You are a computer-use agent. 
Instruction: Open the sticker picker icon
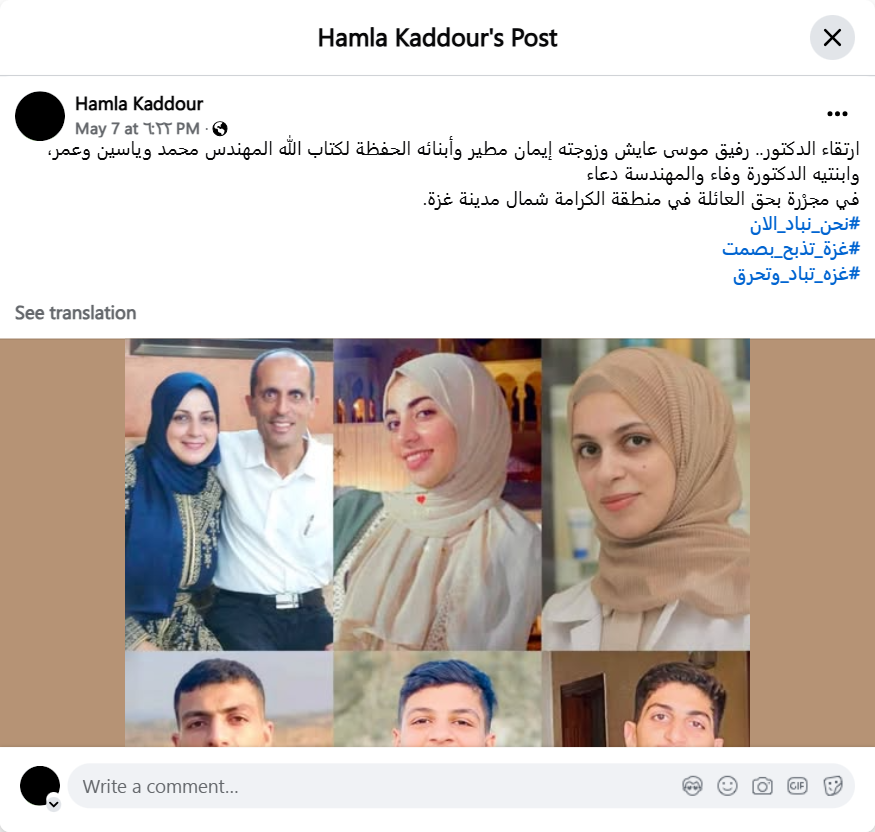pyautogui.click(x=832, y=786)
